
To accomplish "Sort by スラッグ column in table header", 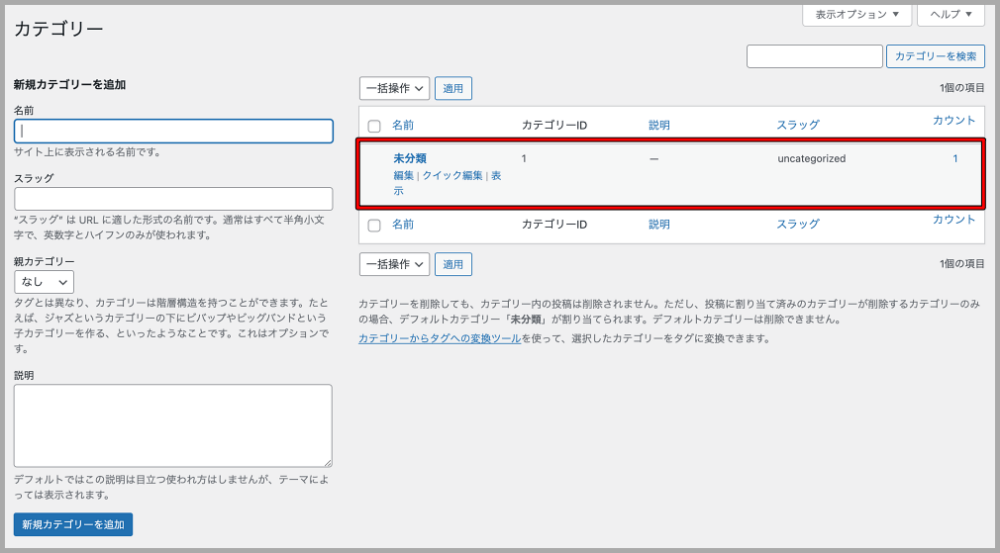I will [797, 125].
